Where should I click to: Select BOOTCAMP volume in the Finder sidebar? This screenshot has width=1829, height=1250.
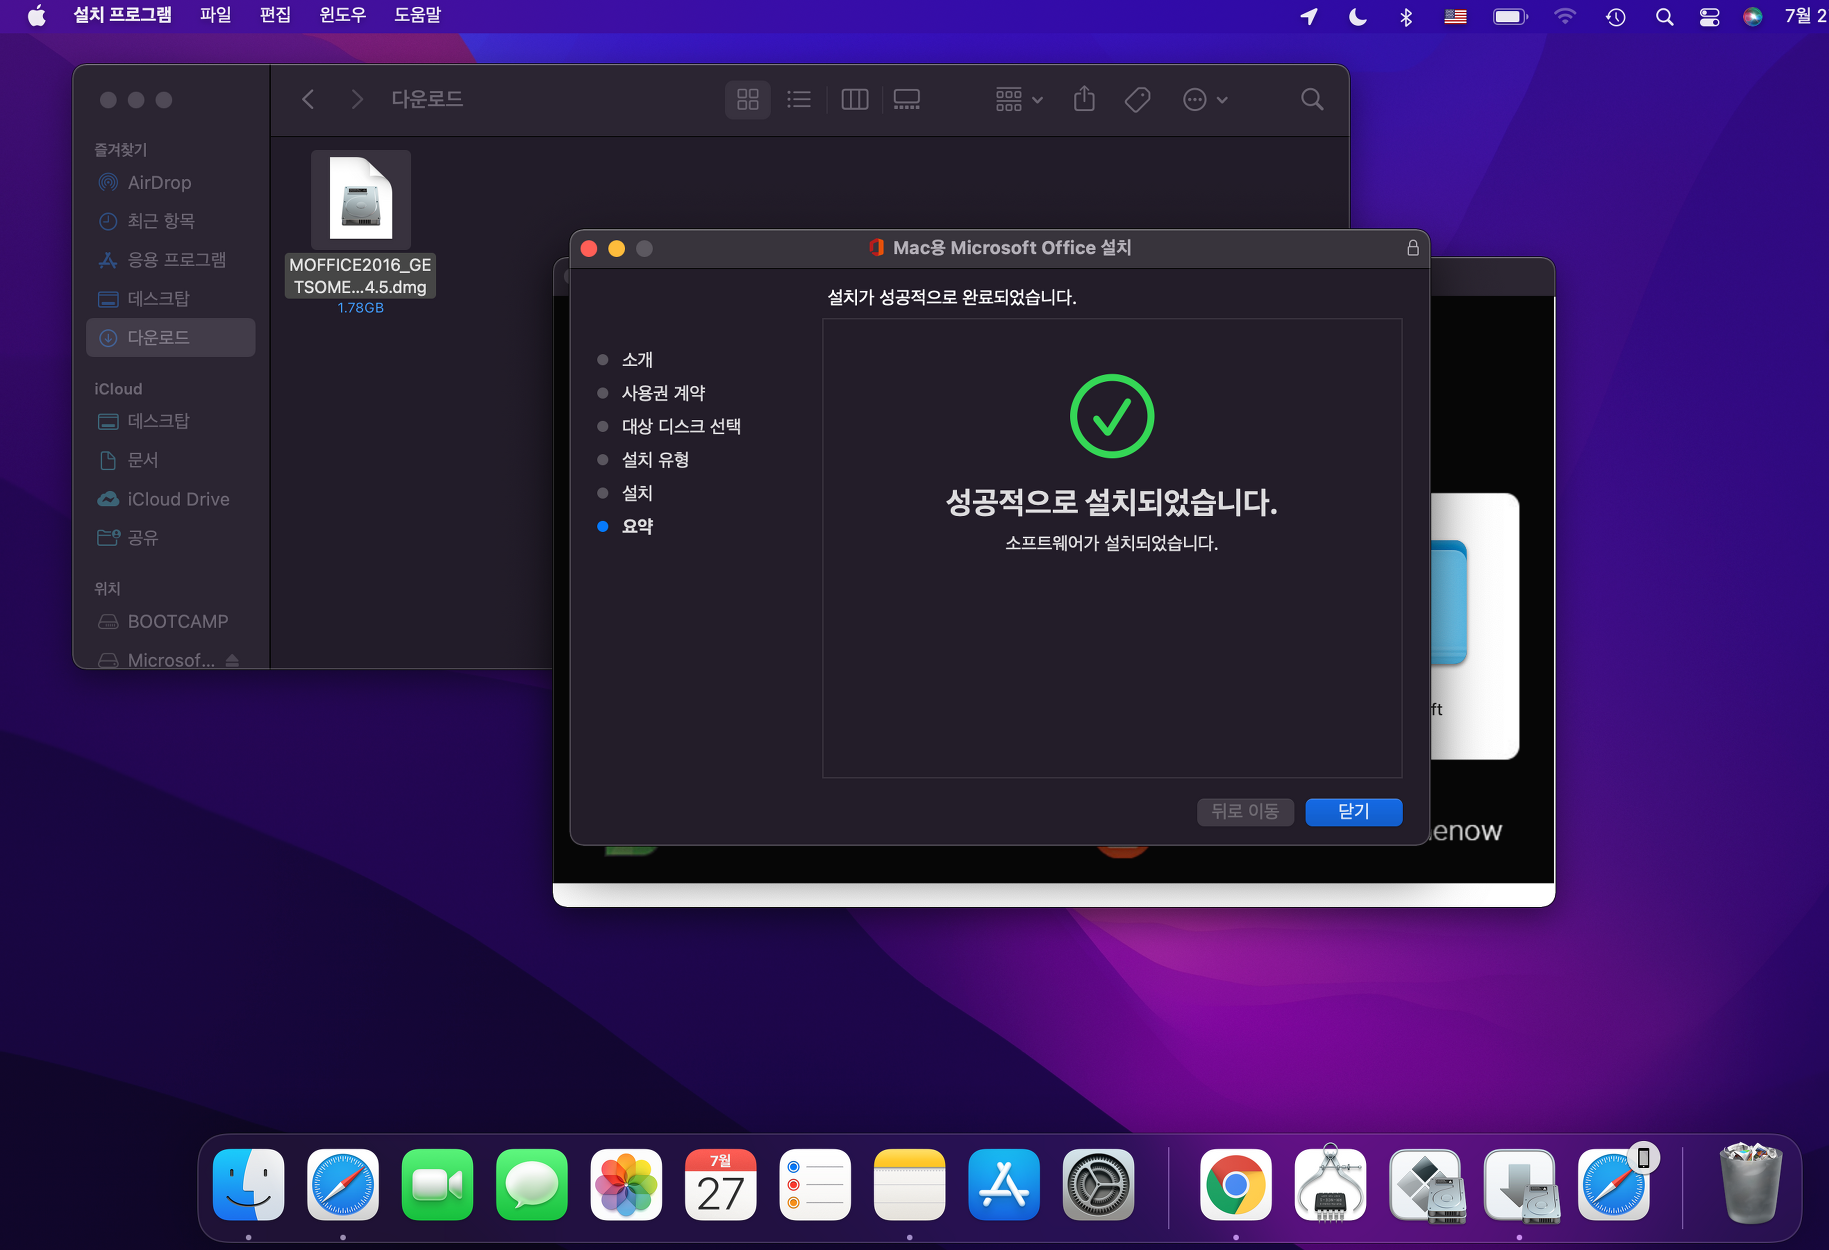(x=170, y=622)
